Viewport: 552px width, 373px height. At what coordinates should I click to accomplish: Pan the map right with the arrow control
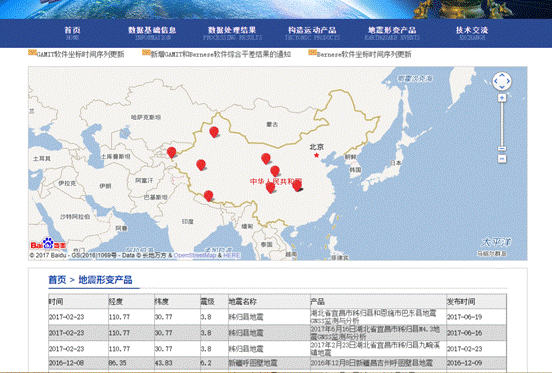coord(508,81)
